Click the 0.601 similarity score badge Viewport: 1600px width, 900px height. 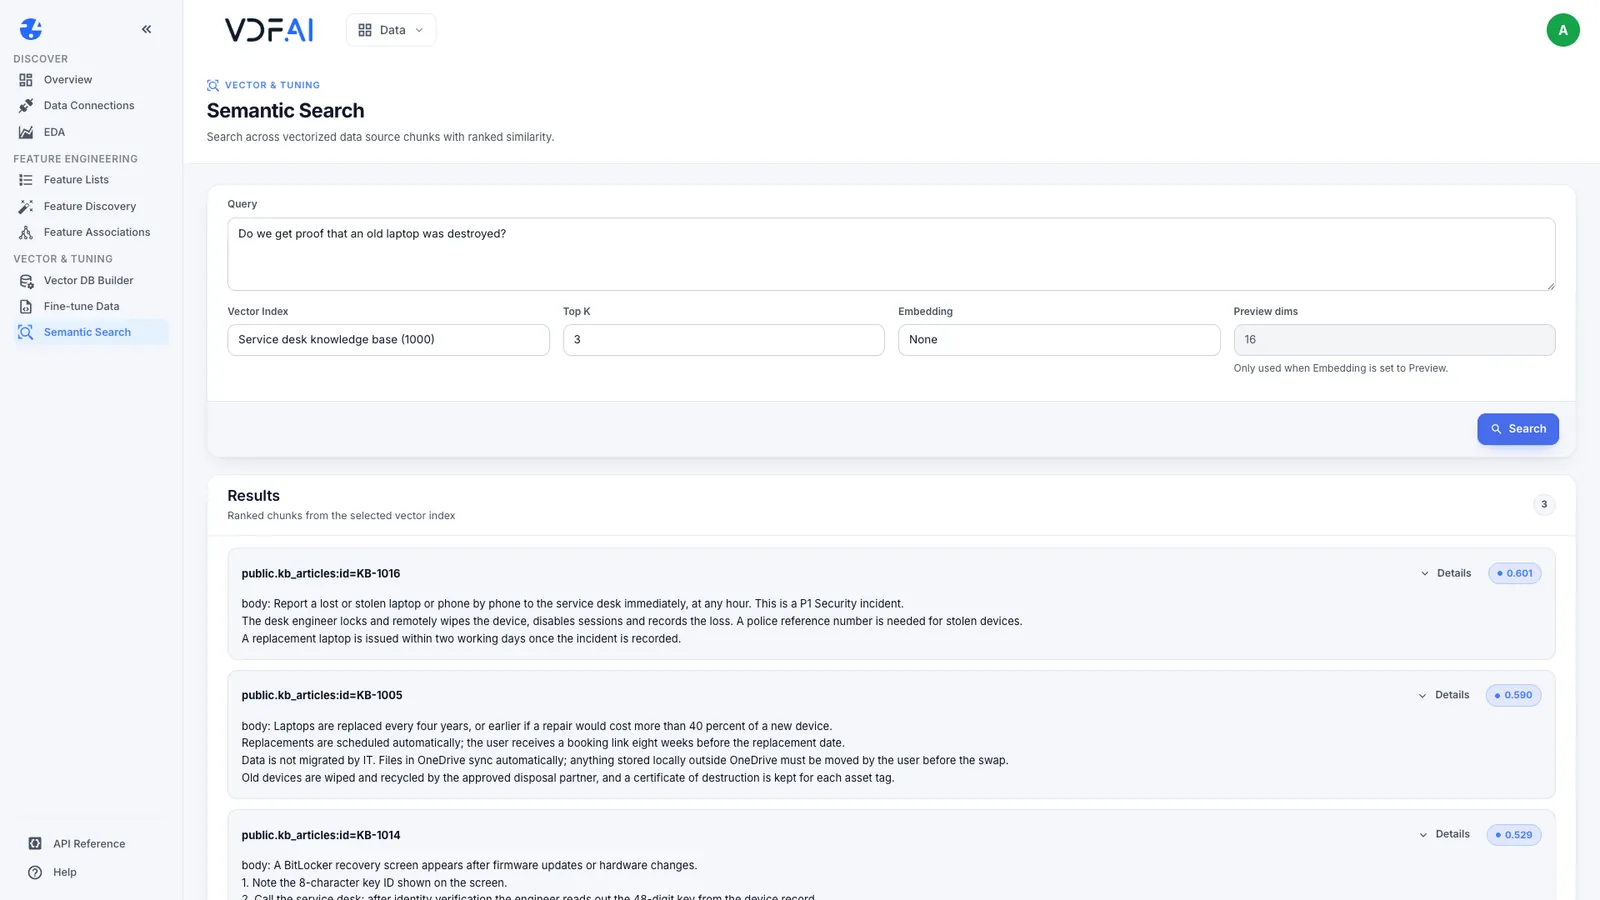[x=1514, y=574]
